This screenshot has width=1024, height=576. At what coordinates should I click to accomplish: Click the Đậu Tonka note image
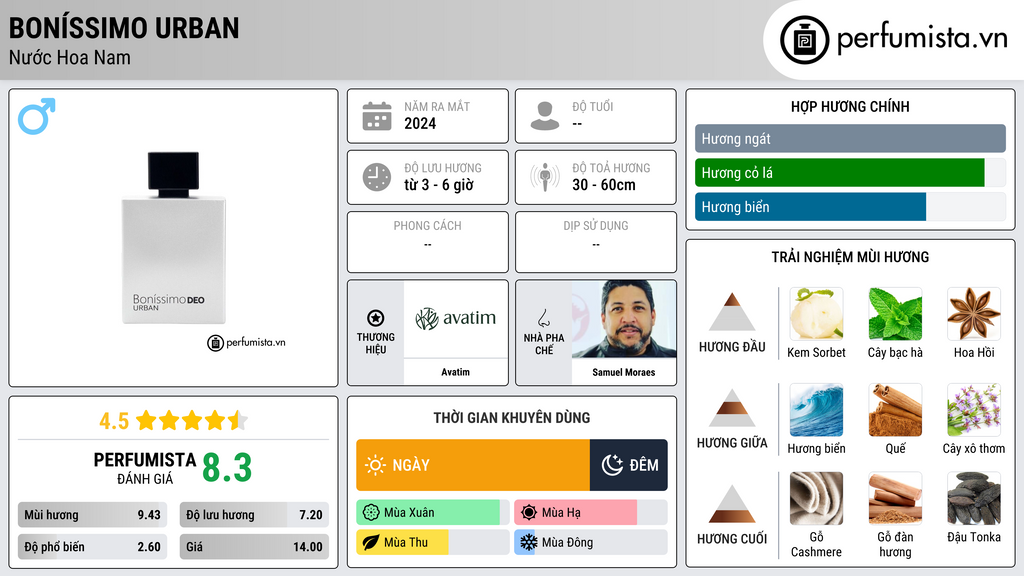pos(974,499)
